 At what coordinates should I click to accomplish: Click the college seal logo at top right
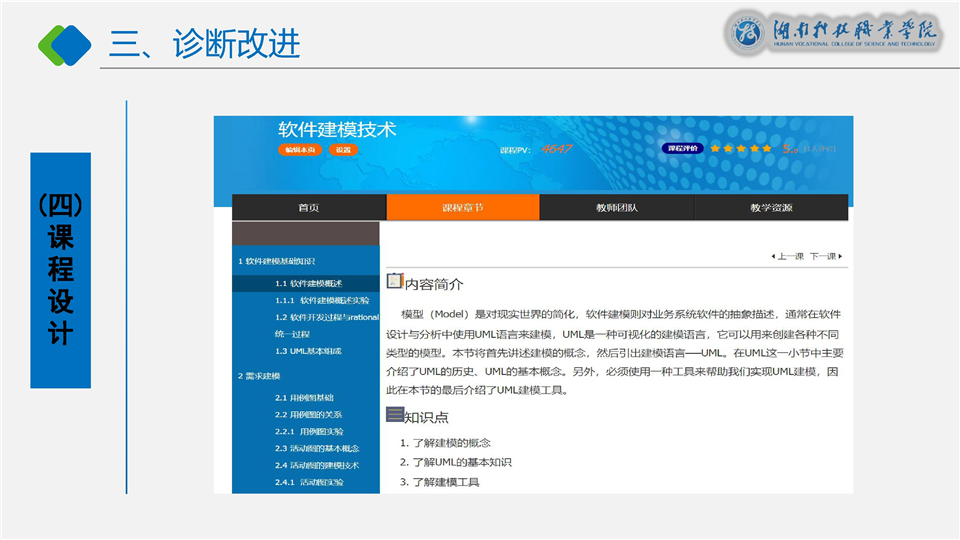tap(747, 32)
